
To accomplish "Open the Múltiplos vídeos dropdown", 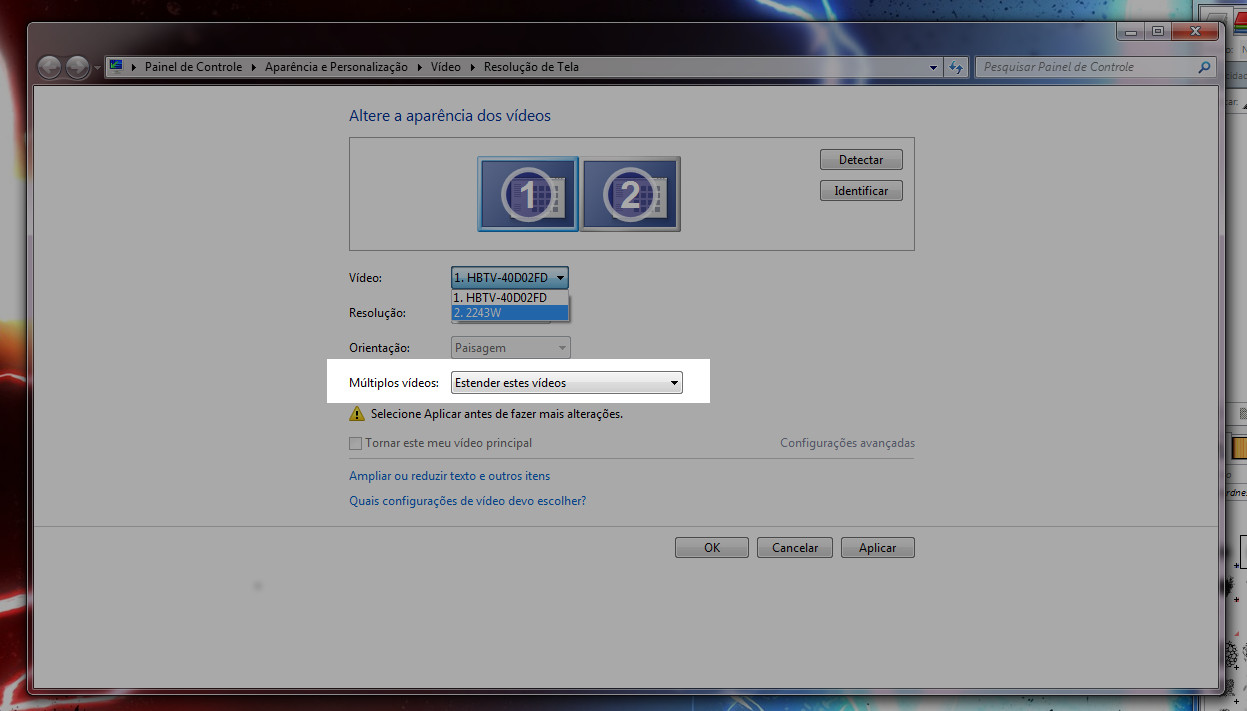I will [566, 383].
